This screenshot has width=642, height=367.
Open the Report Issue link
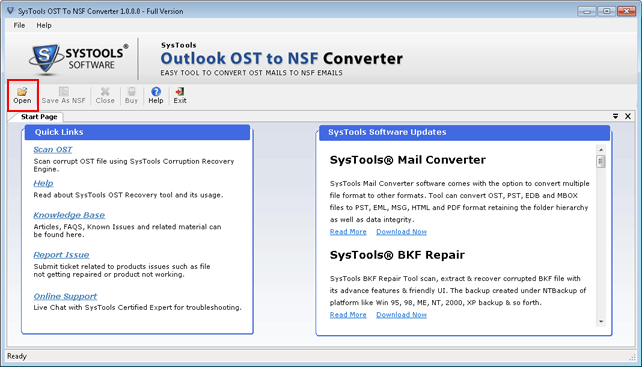(x=61, y=255)
